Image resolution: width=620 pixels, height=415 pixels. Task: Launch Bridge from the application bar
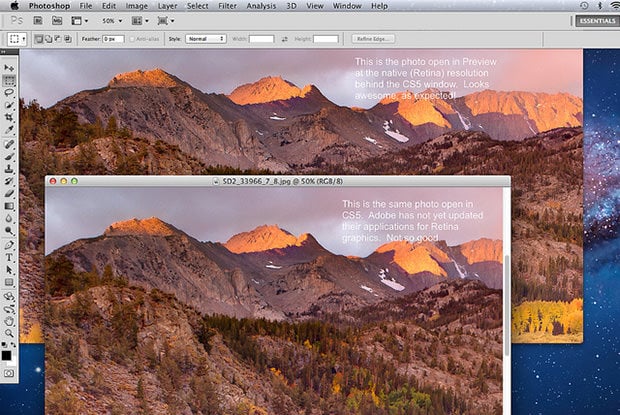[x=38, y=21]
